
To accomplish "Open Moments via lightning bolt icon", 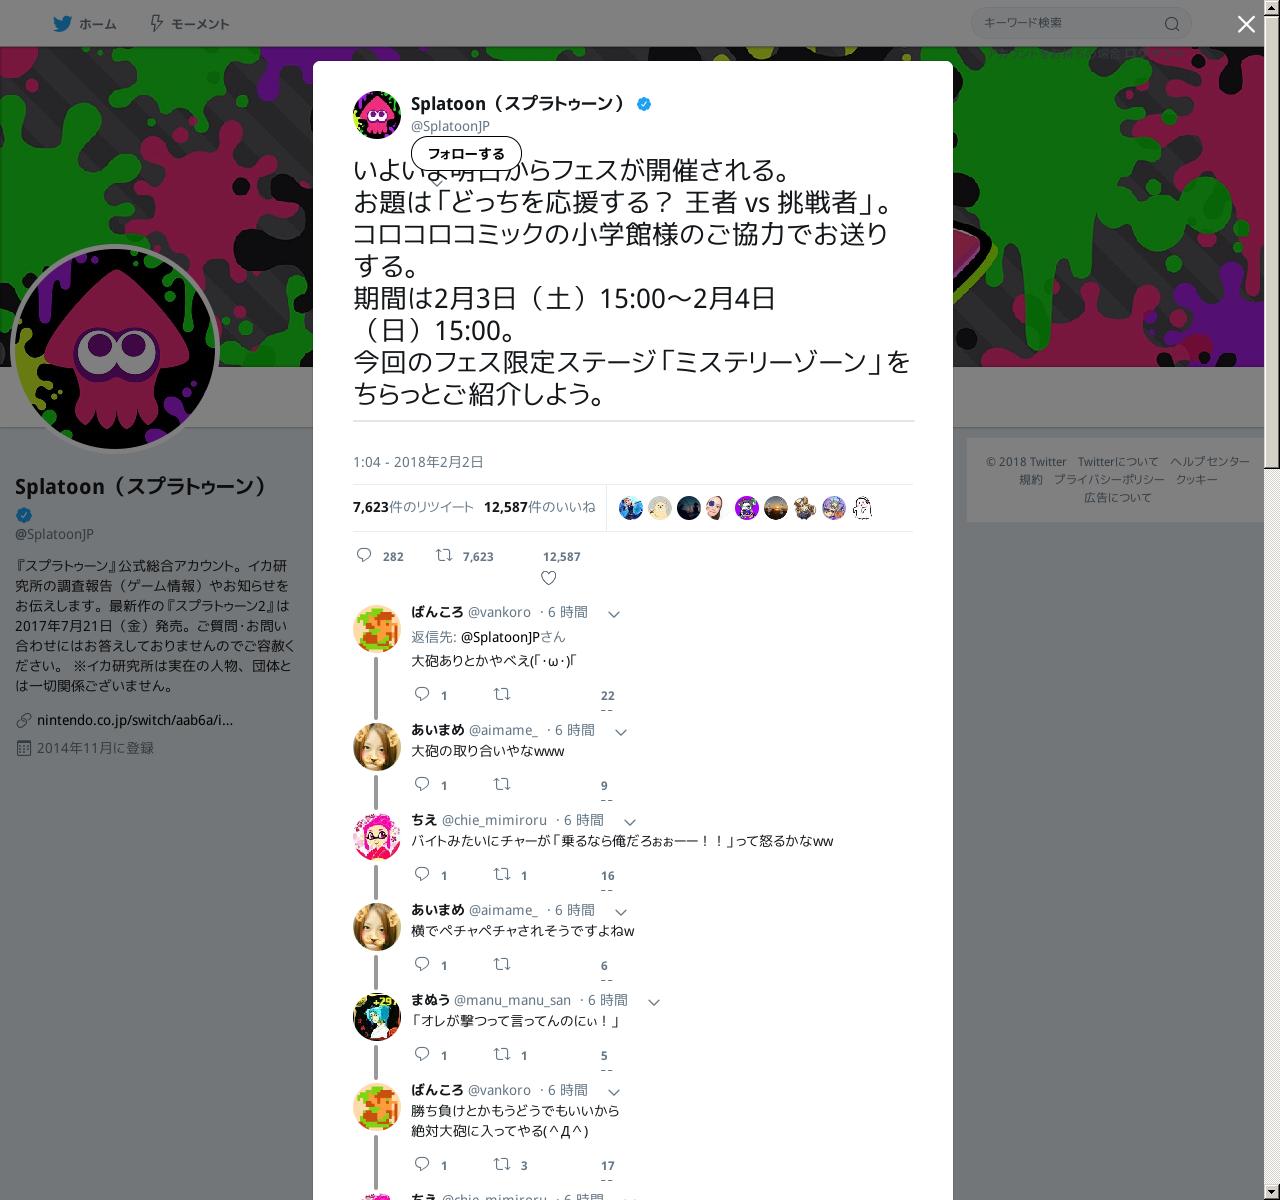I will (156, 23).
